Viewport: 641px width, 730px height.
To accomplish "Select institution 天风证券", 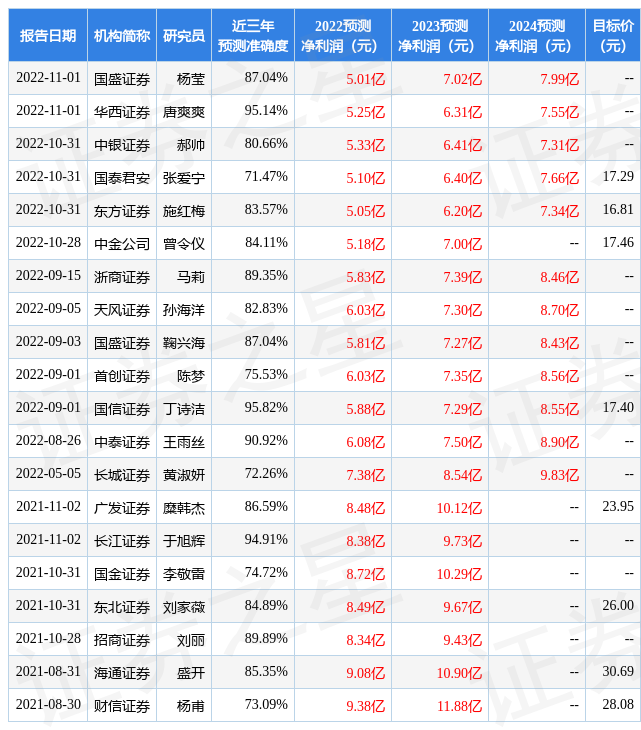I will 122,310.
